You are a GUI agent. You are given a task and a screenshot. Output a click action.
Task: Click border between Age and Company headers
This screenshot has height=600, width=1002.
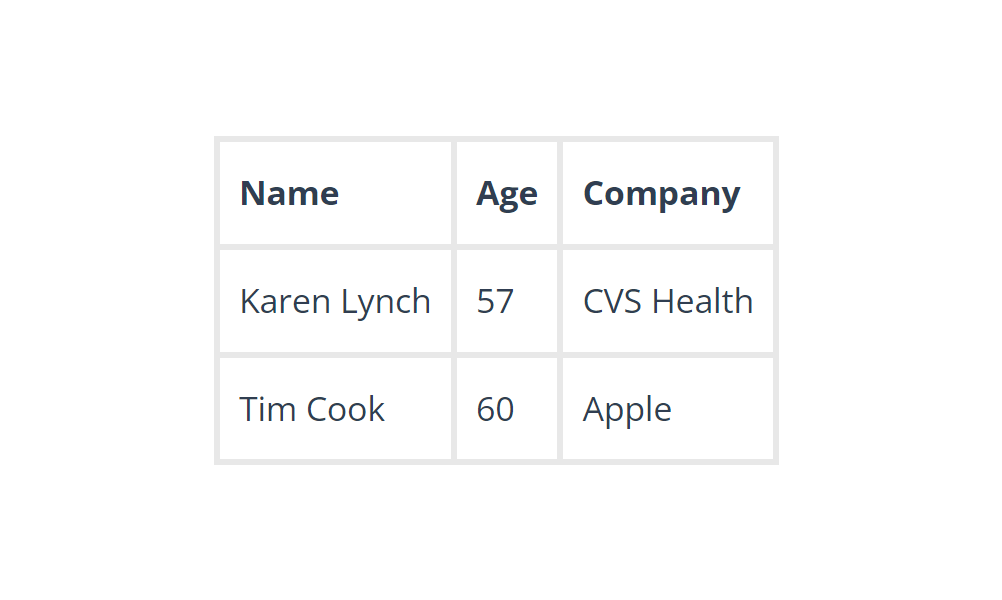[x=560, y=193]
